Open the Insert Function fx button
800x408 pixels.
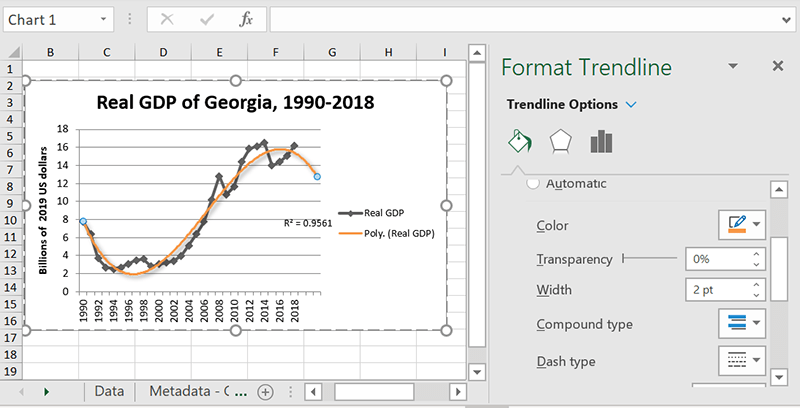tap(246, 19)
